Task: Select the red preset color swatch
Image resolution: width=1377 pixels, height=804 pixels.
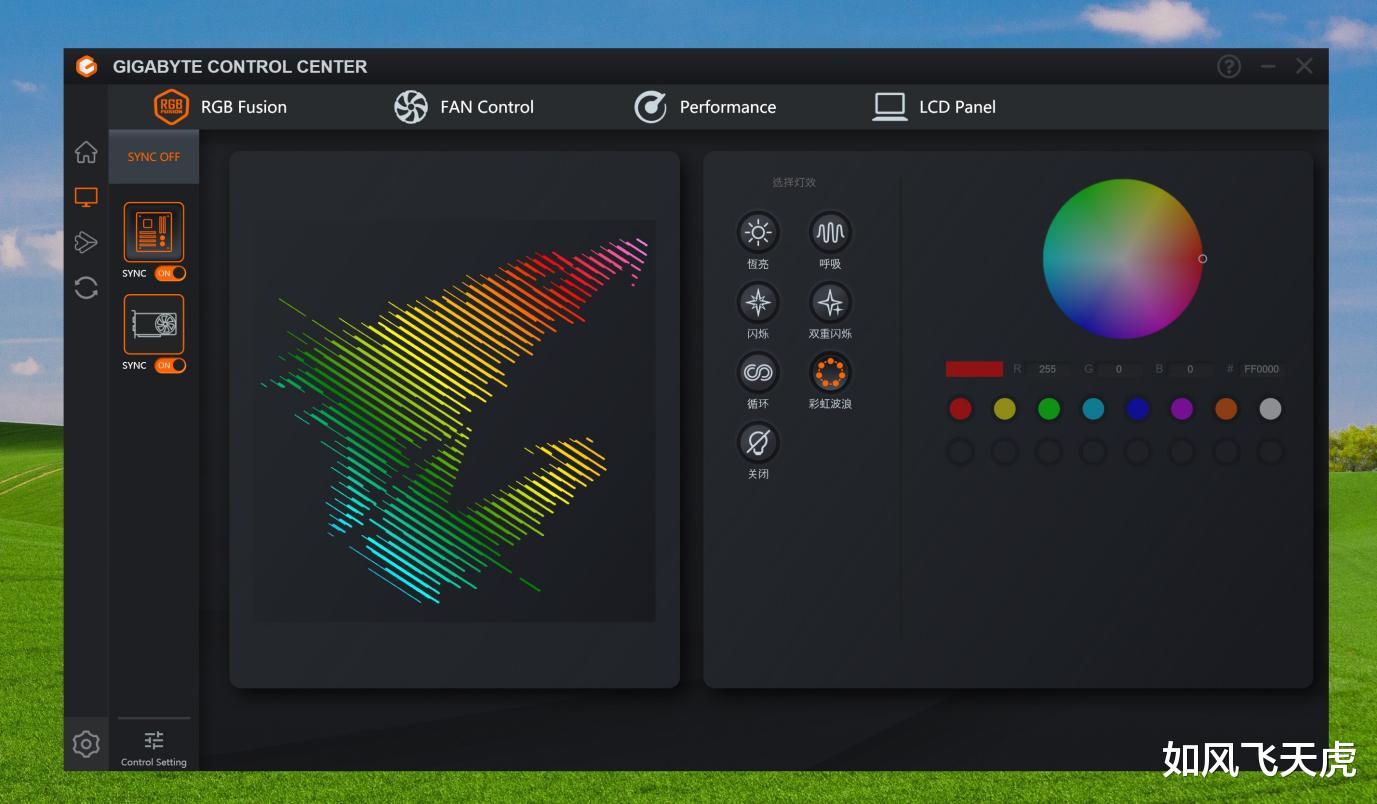Action: click(x=960, y=408)
